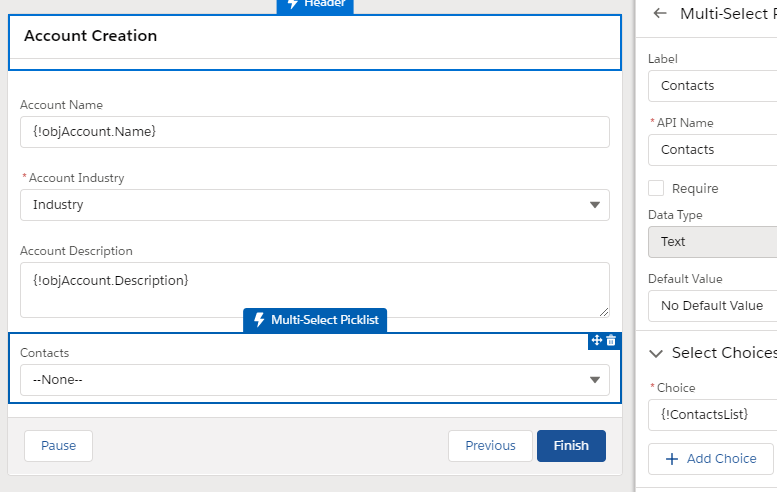Open the Contacts --None-- dropdown
The image size is (777, 492).
tap(315, 380)
